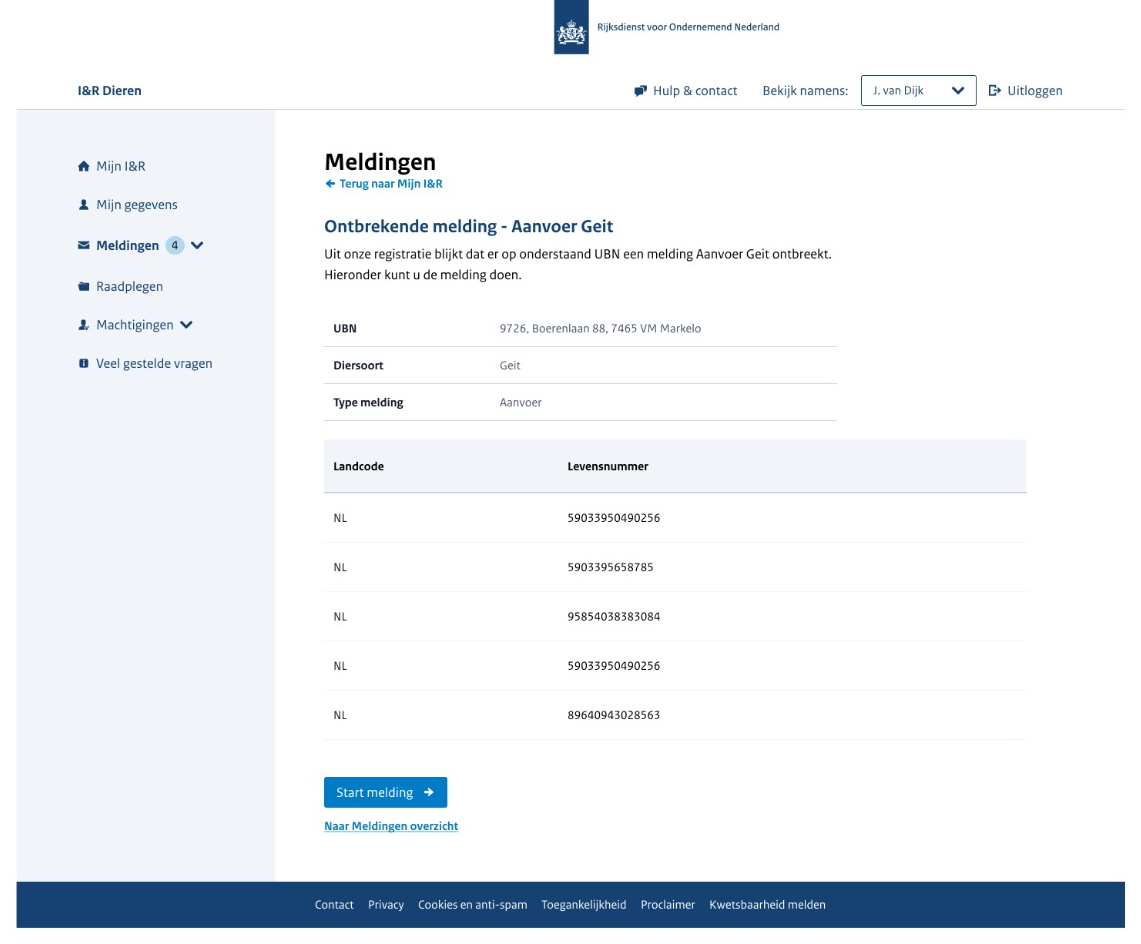
Task: Click the logout icon next to Uitloggen
Action: [x=995, y=90]
